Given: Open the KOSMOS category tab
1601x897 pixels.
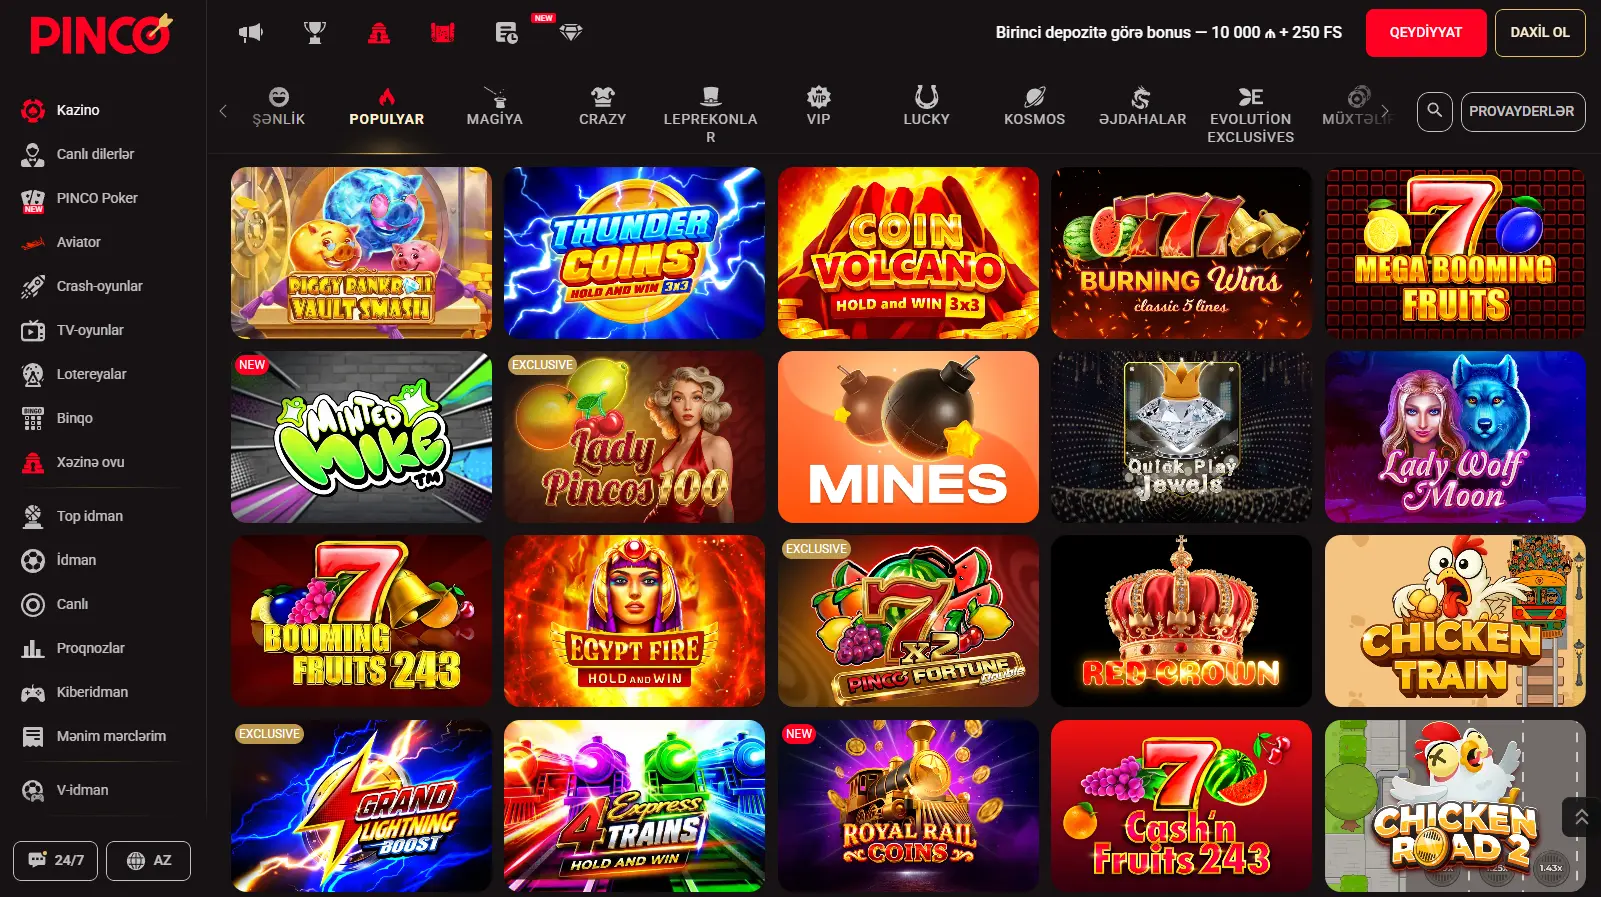Looking at the screenshot, I should click(1035, 108).
